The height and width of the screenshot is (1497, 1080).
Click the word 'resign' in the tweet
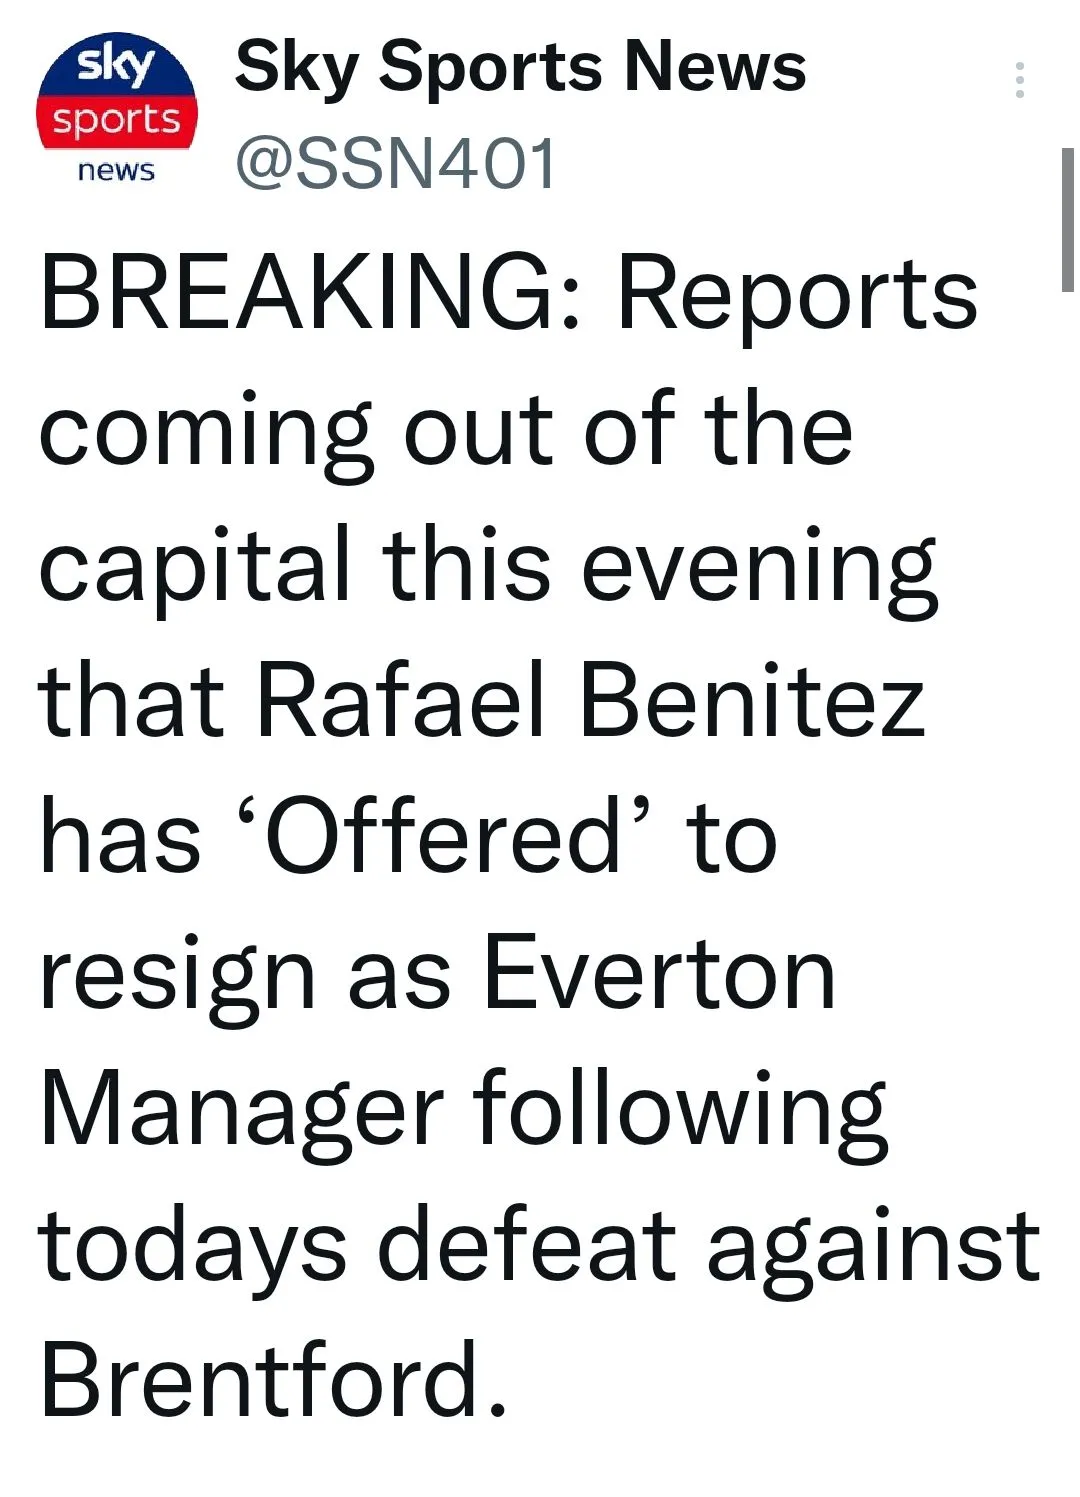coord(177,975)
